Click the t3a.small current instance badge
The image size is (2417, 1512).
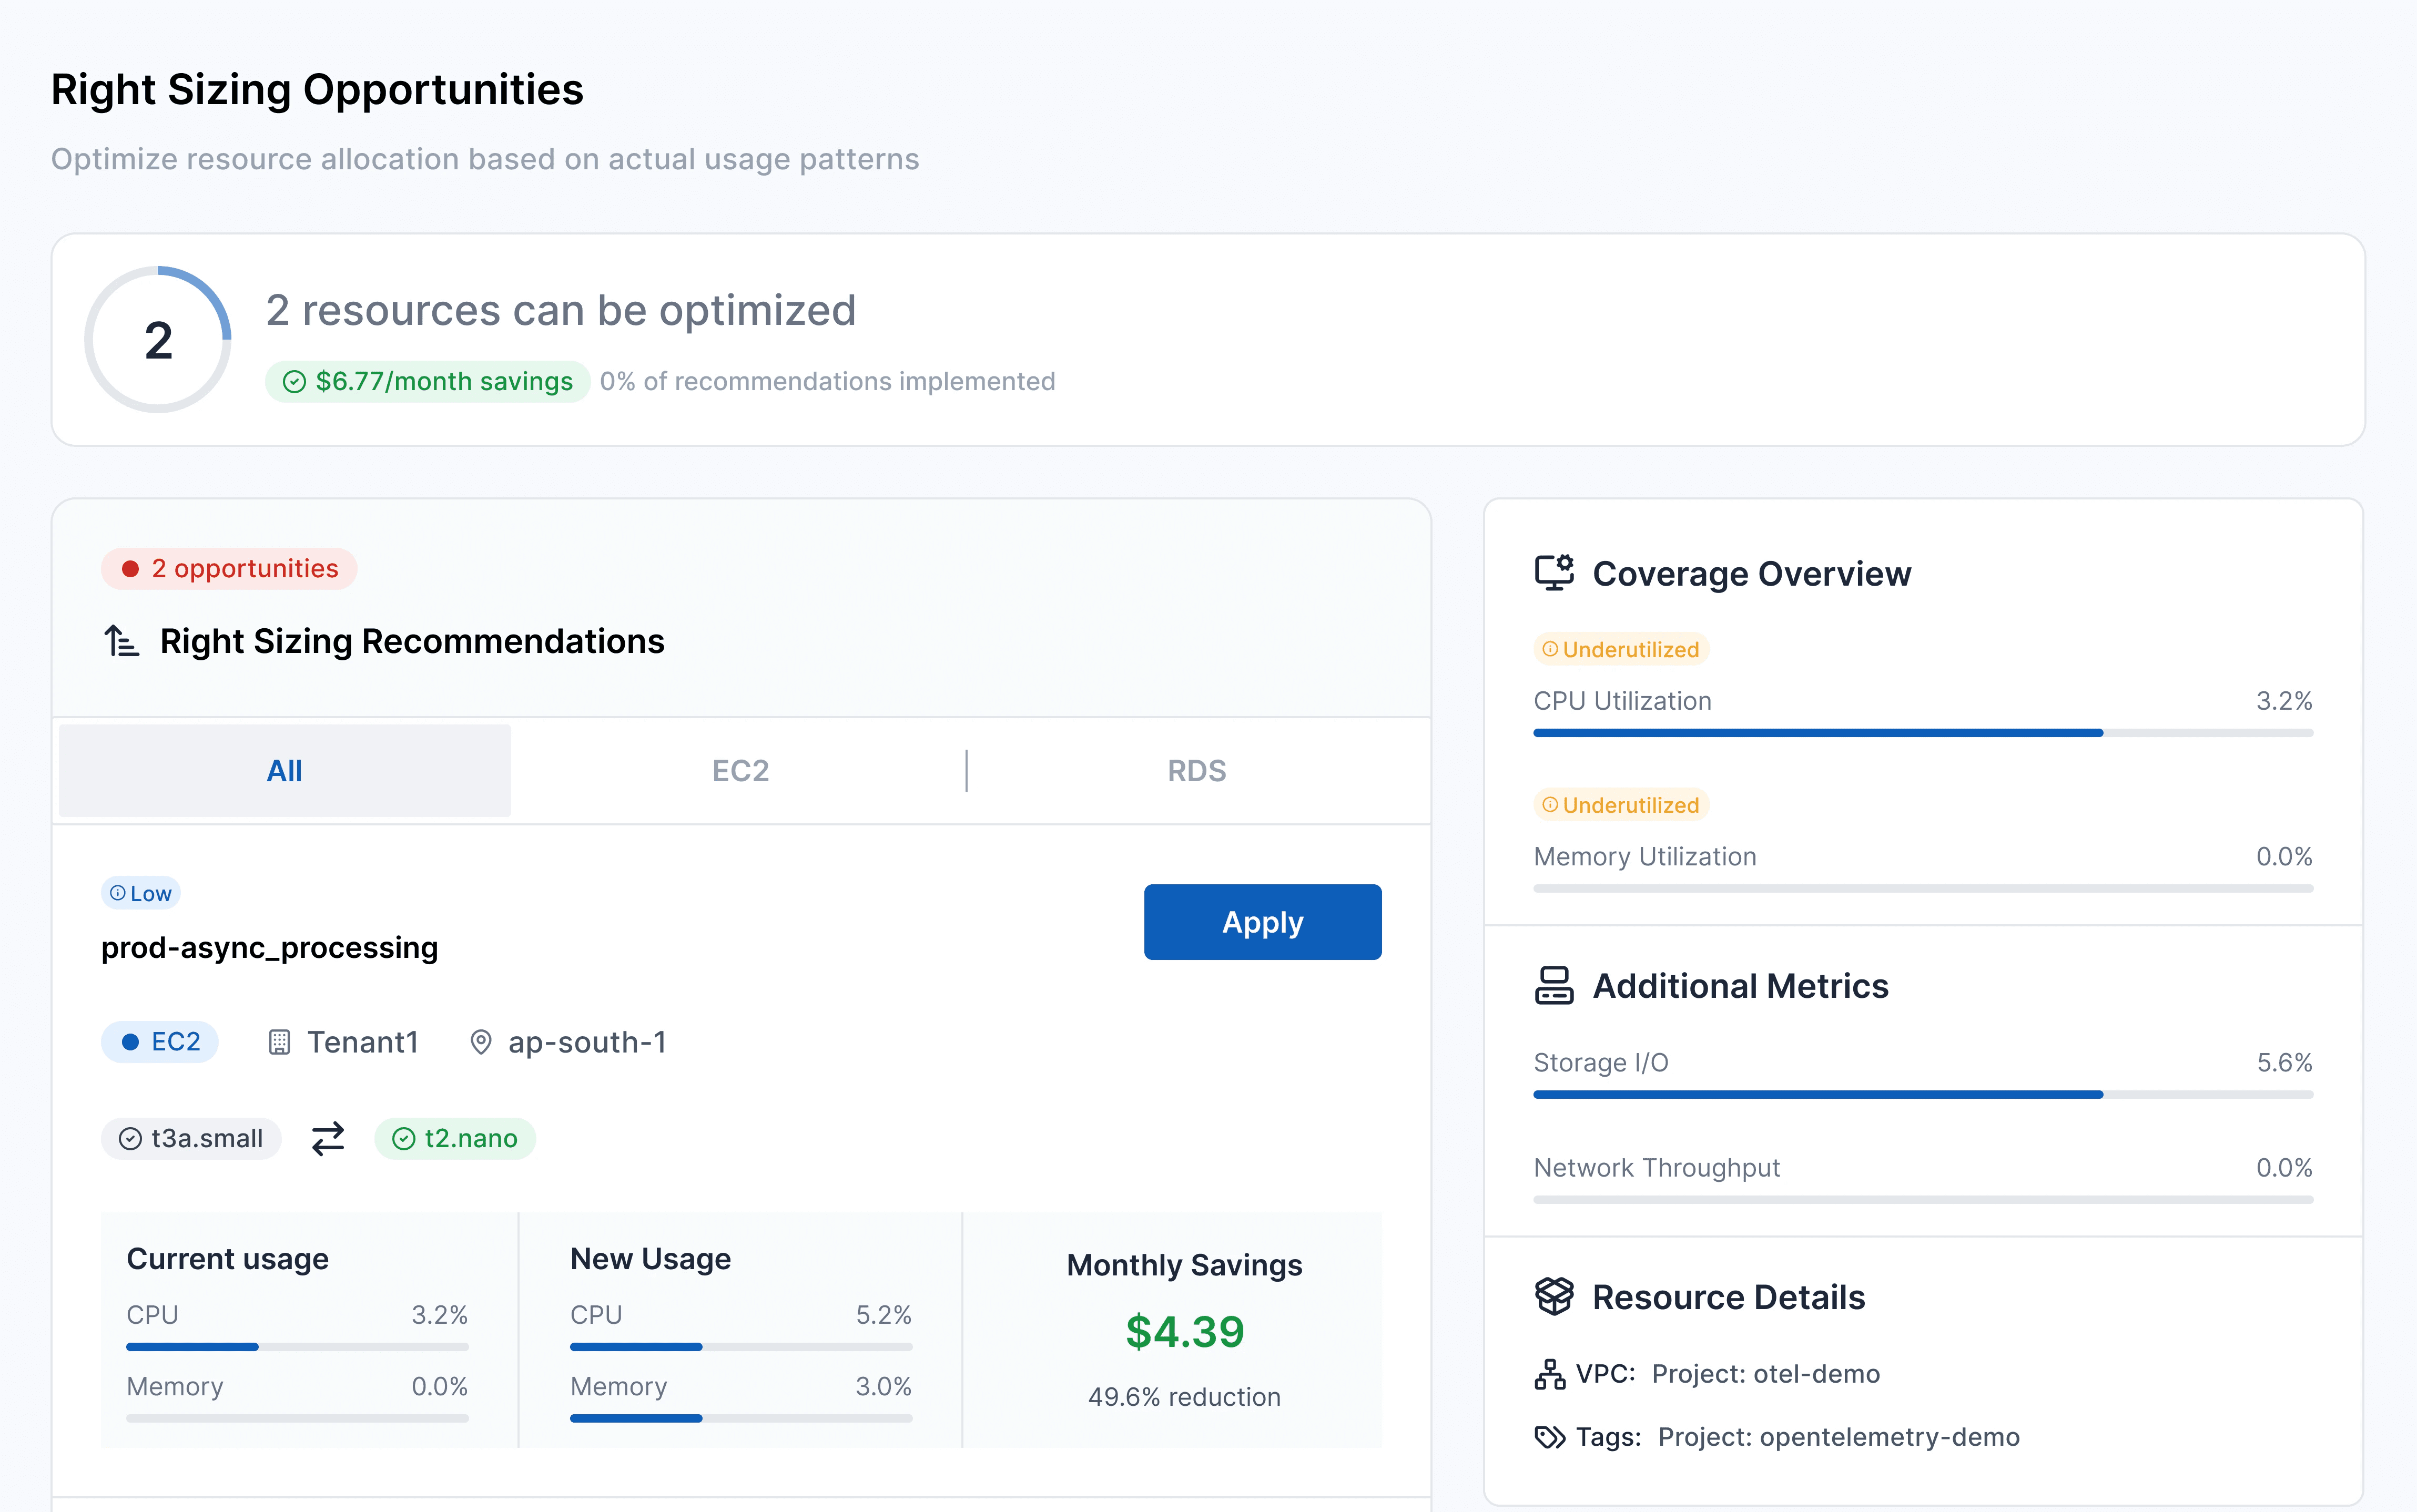tap(191, 1138)
